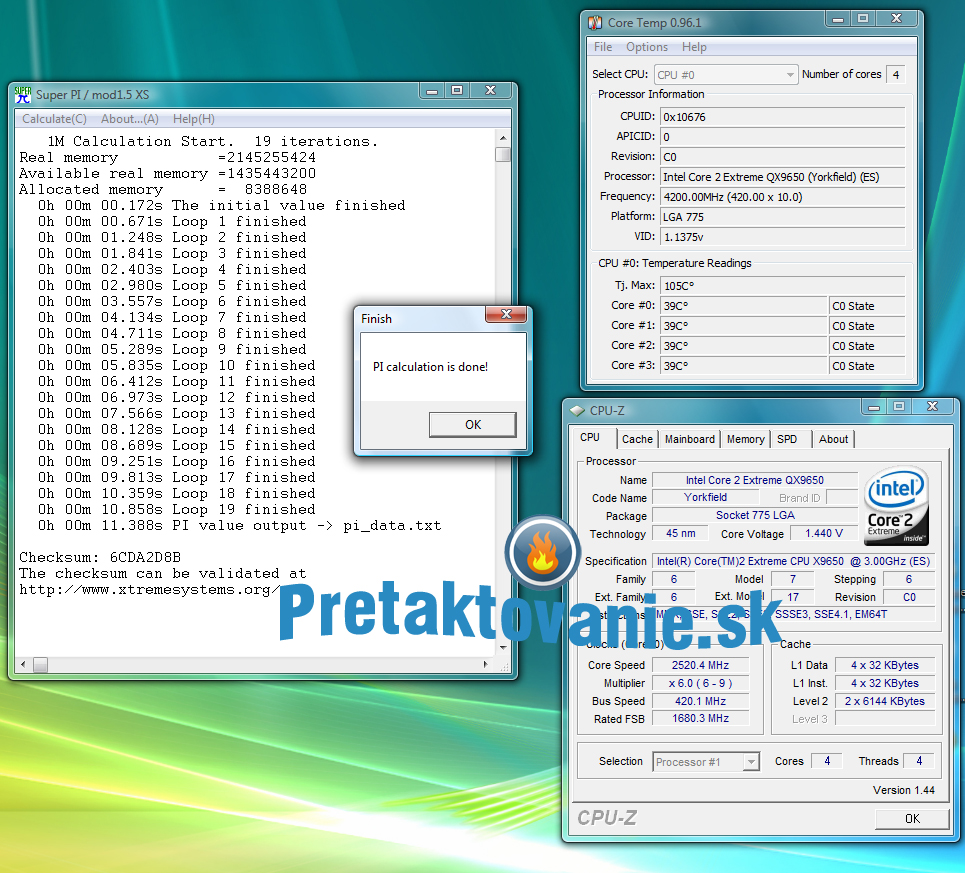Close the Finish dialog with the X
This screenshot has width=965, height=873.
(506, 314)
